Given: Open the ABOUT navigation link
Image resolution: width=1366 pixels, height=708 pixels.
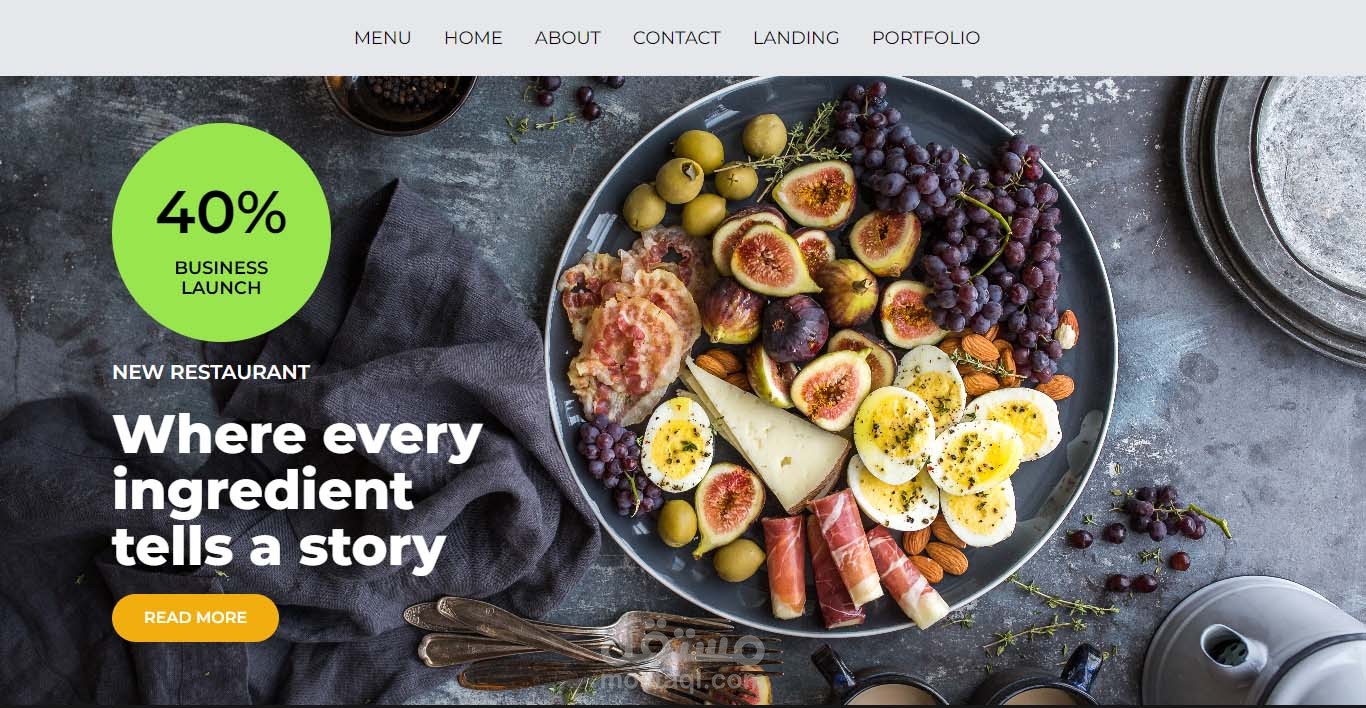Looking at the screenshot, I should tap(567, 38).
